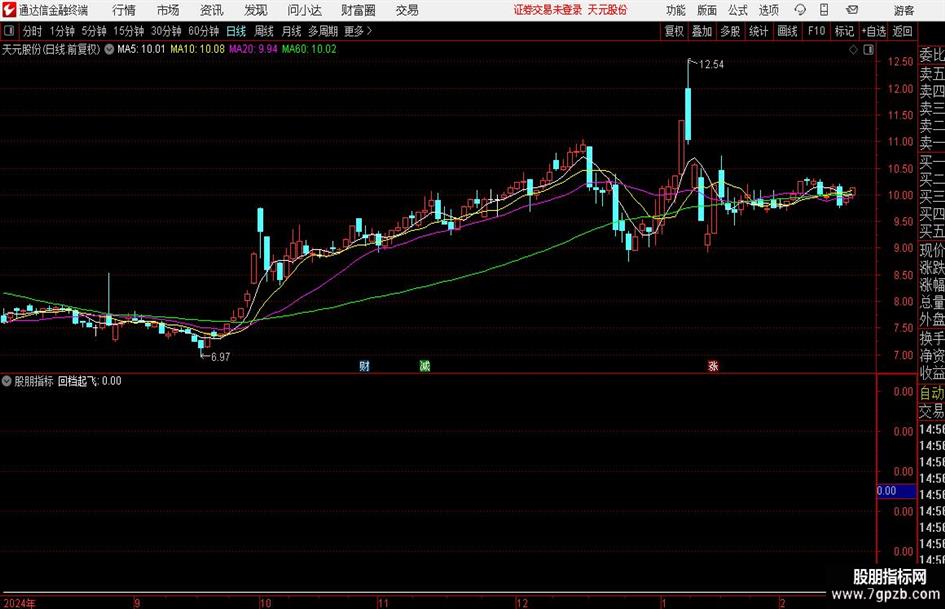
Task: Click the 多股 toolbar button
Action: [730, 31]
